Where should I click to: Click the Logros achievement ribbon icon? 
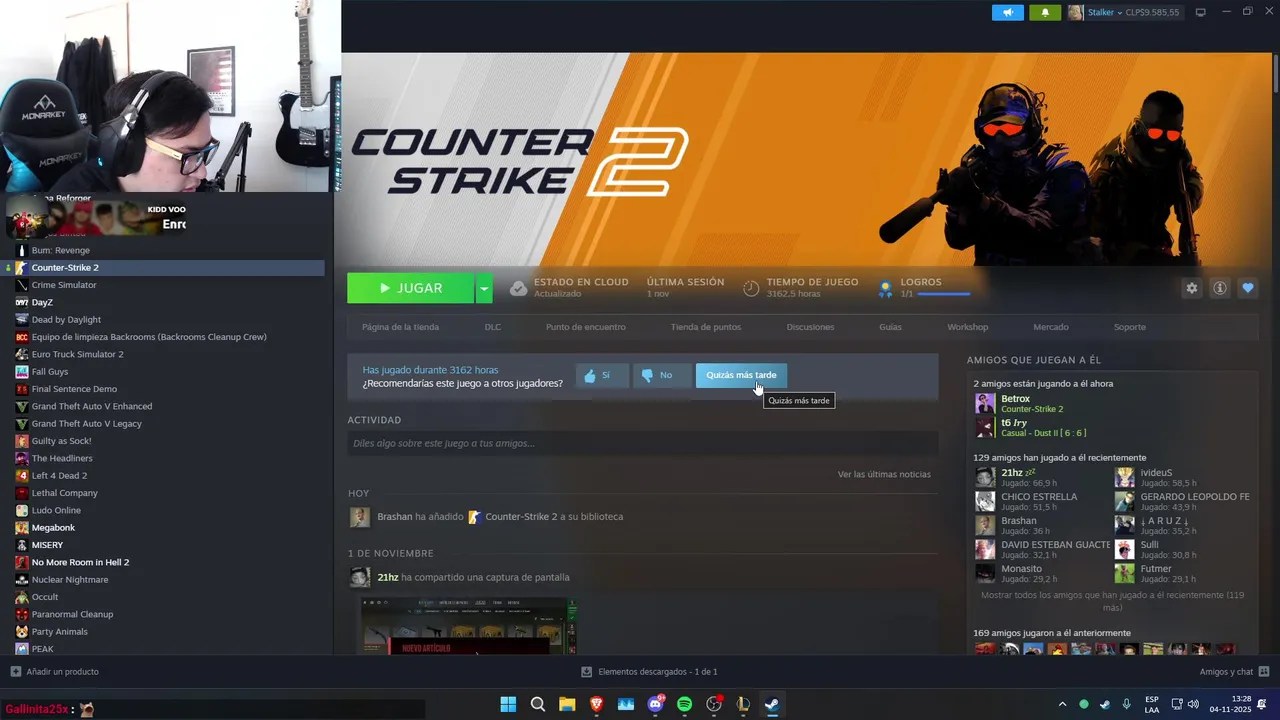(884, 288)
